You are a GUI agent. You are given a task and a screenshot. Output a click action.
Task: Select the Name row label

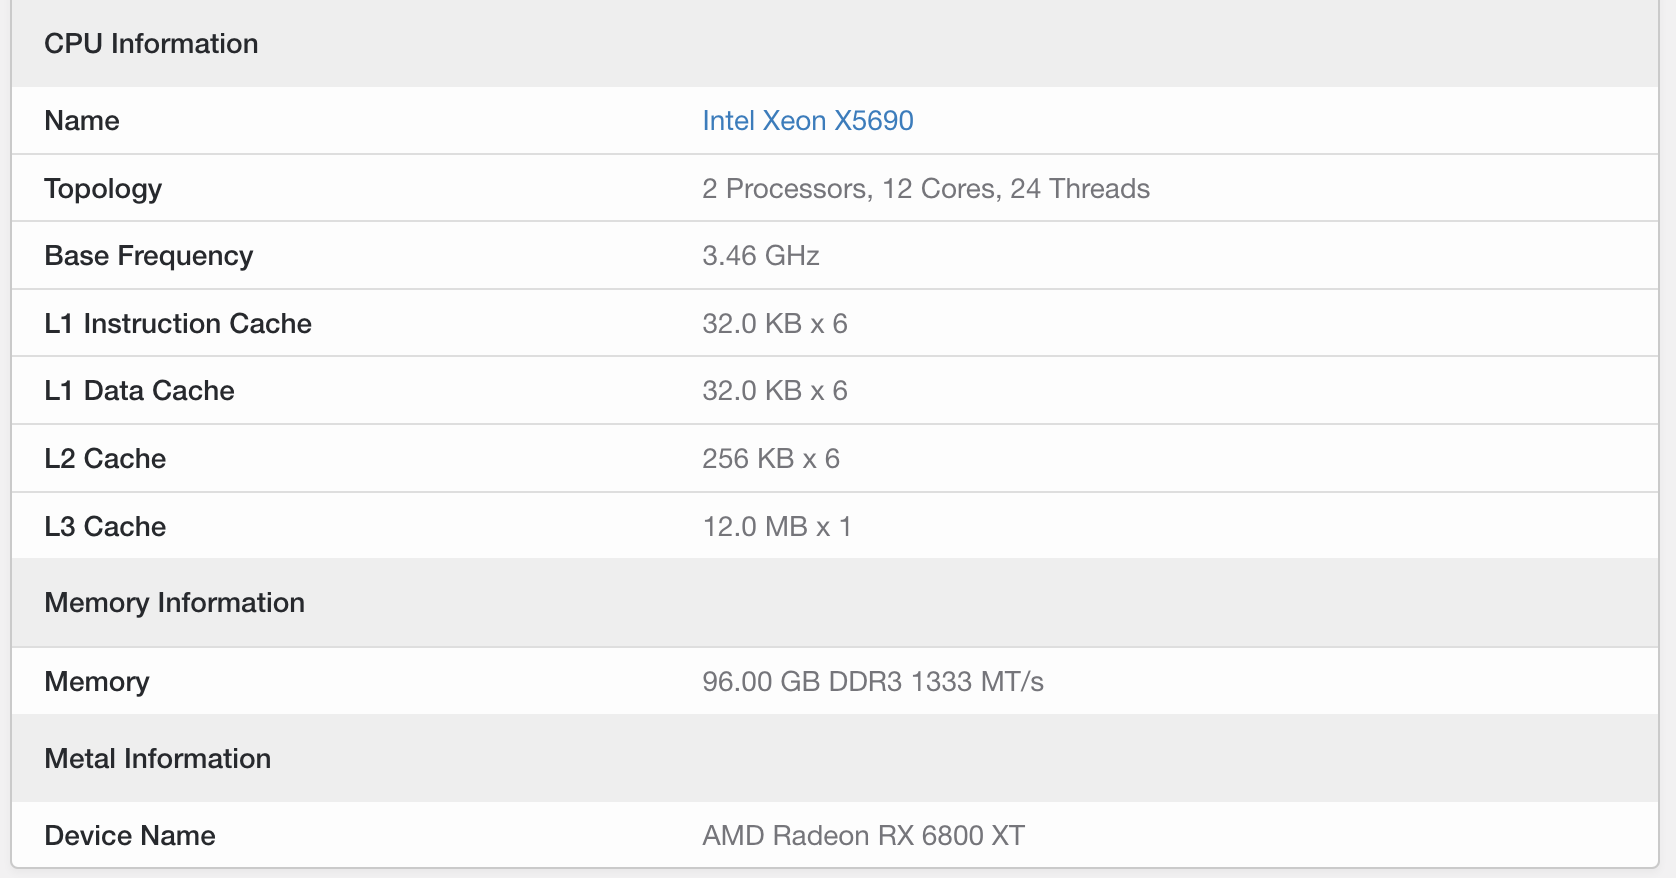pos(82,121)
